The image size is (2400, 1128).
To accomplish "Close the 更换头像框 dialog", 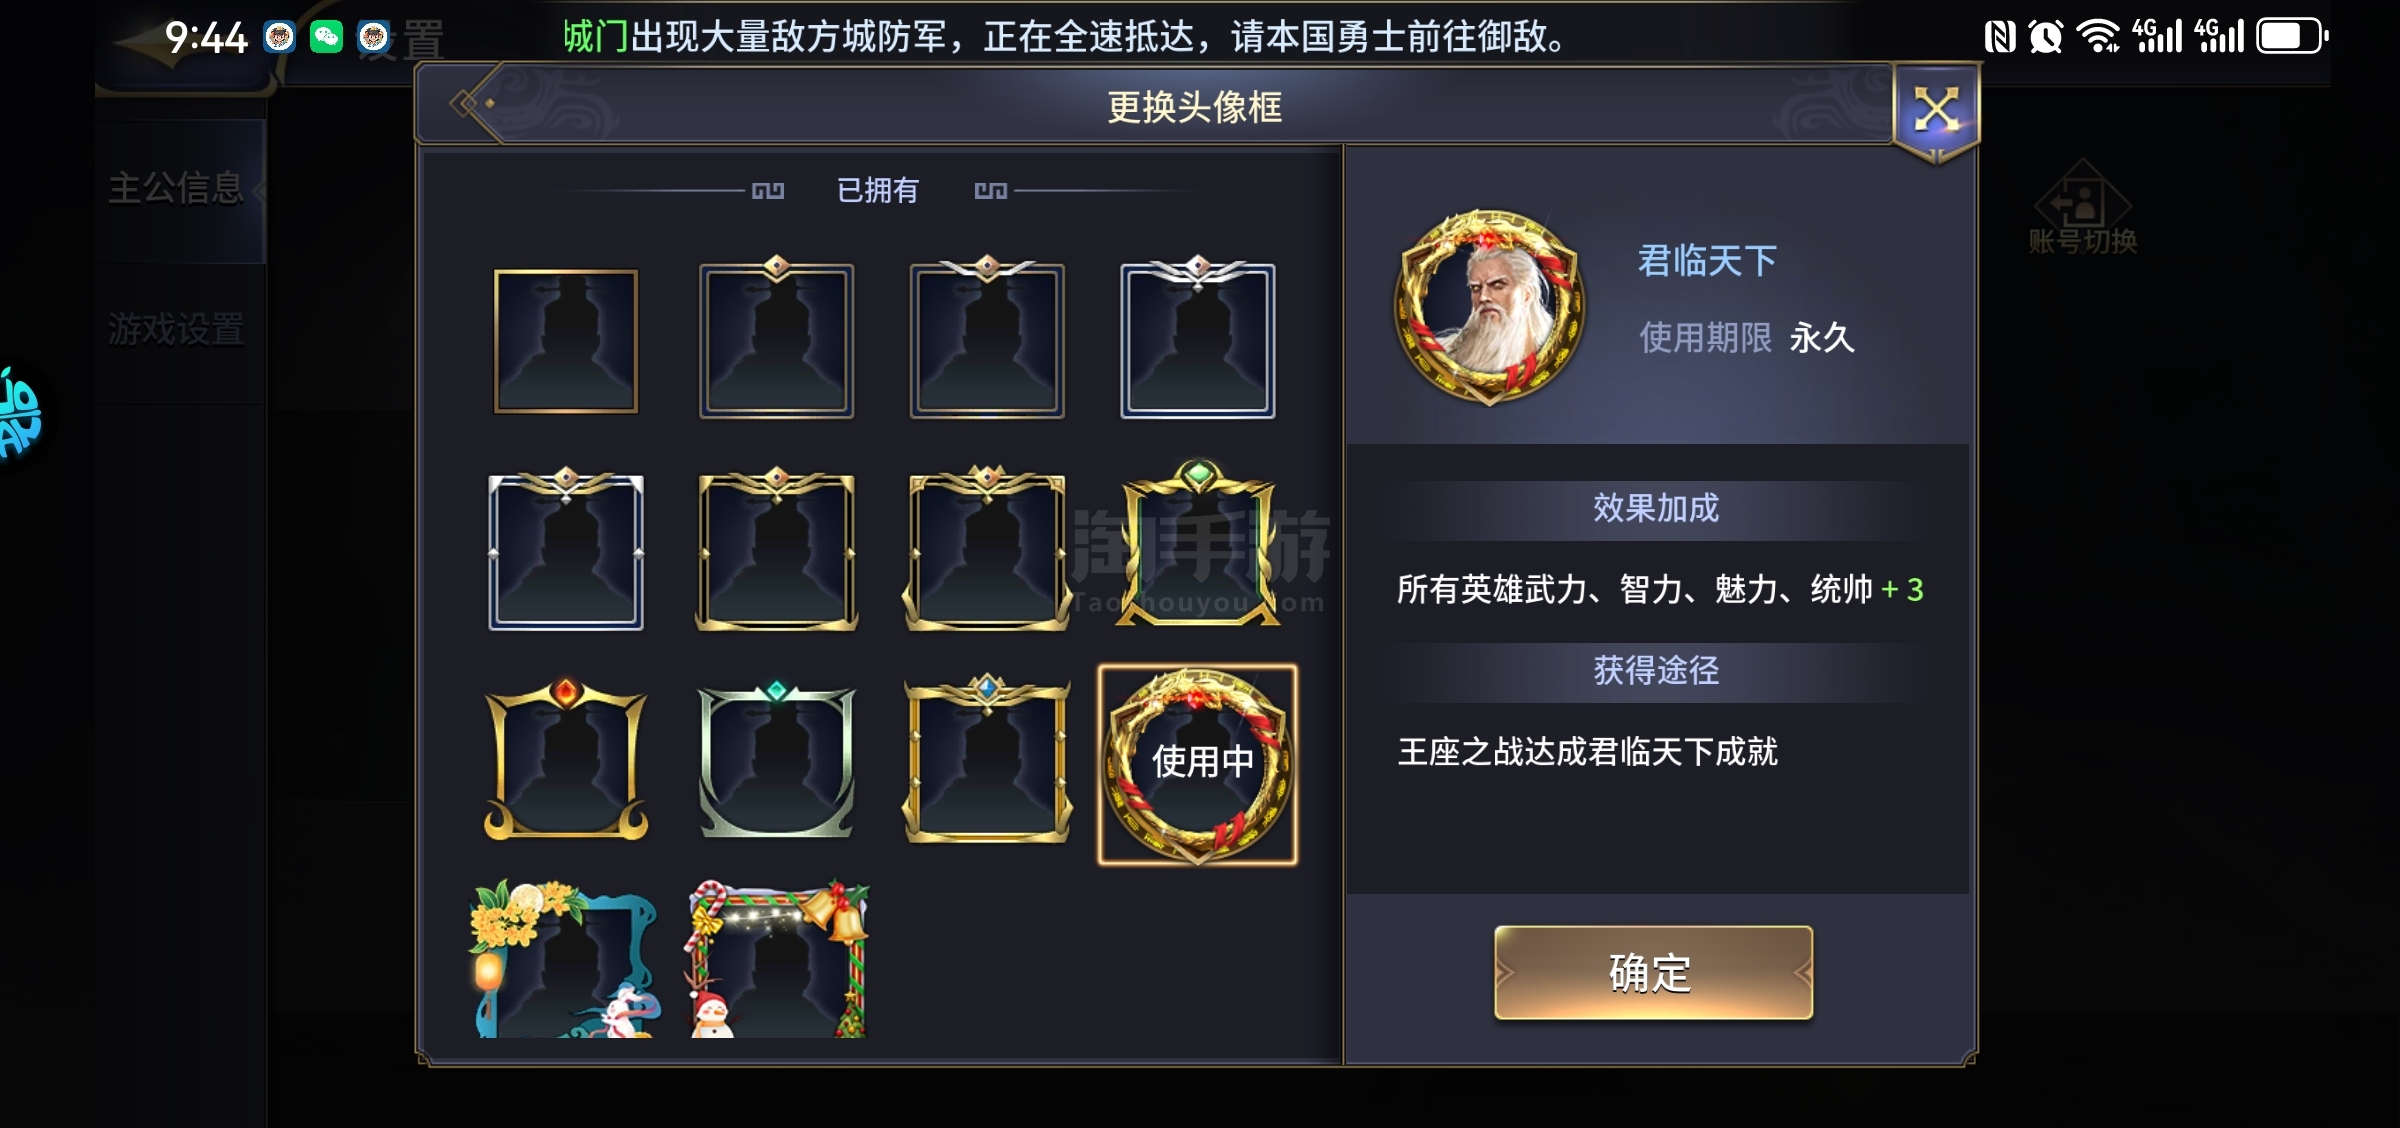I will click(1937, 110).
